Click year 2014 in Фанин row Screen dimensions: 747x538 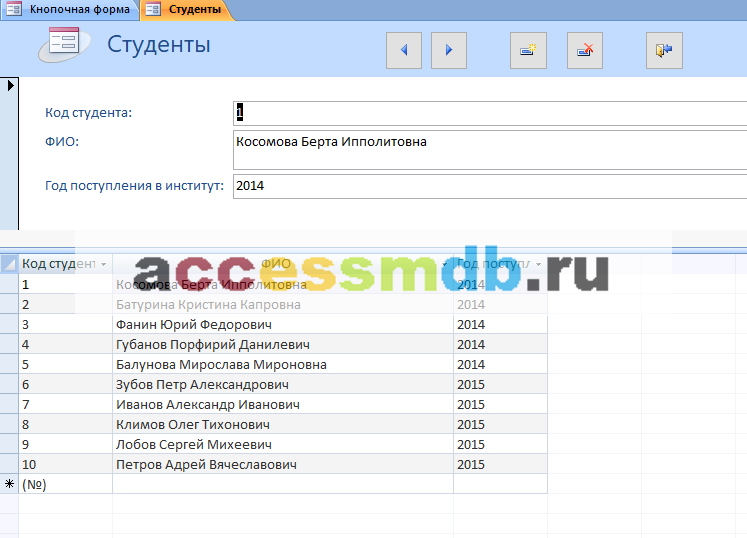(x=500, y=325)
